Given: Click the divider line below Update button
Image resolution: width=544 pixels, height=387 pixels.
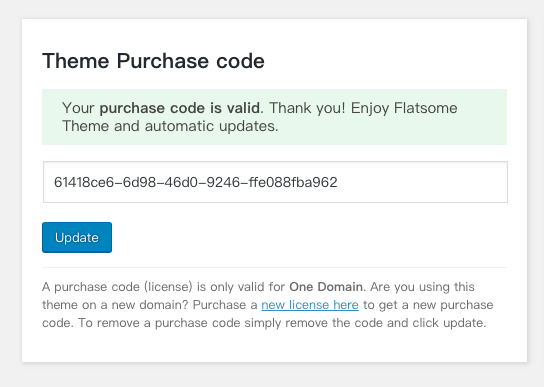Looking at the screenshot, I should click(x=274, y=267).
